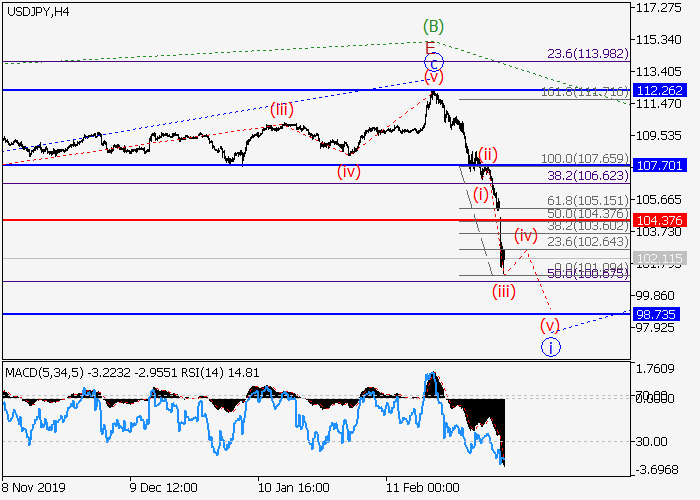Click the (iii) label below the price low
Viewport: 700px width, 500px height.
pyautogui.click(x=503, y=291)
